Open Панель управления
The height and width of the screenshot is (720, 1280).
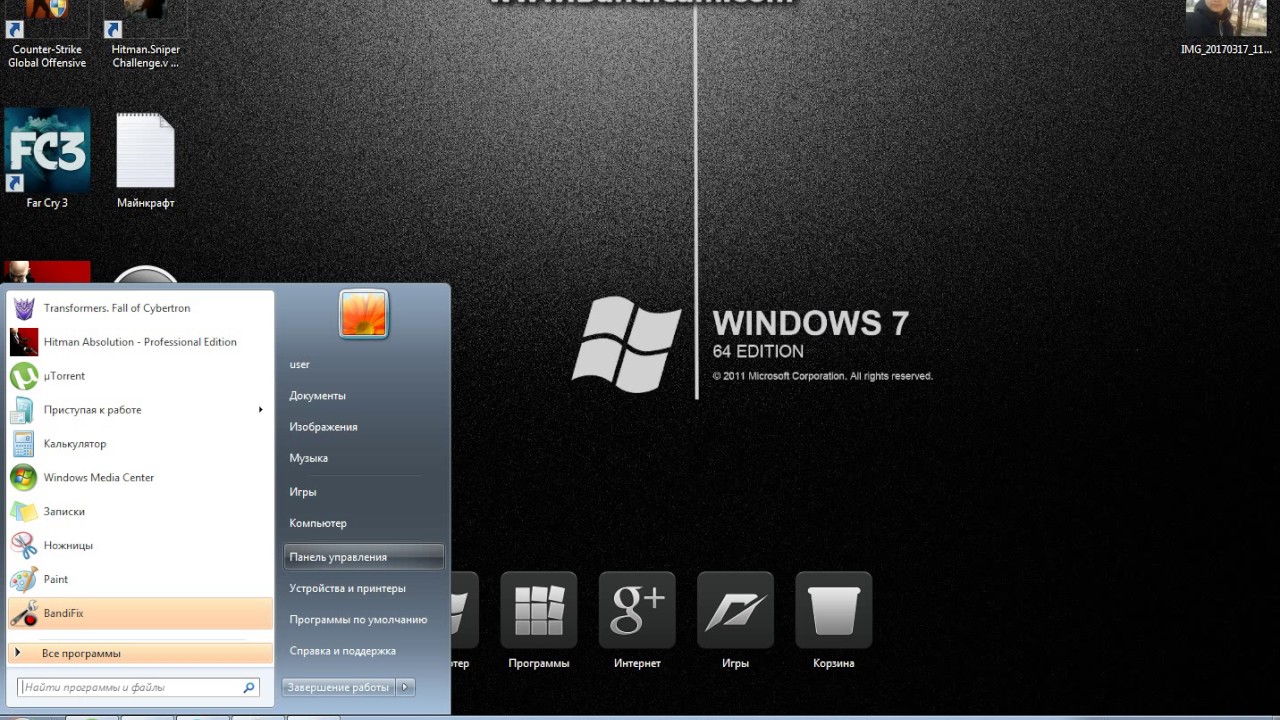364,557
